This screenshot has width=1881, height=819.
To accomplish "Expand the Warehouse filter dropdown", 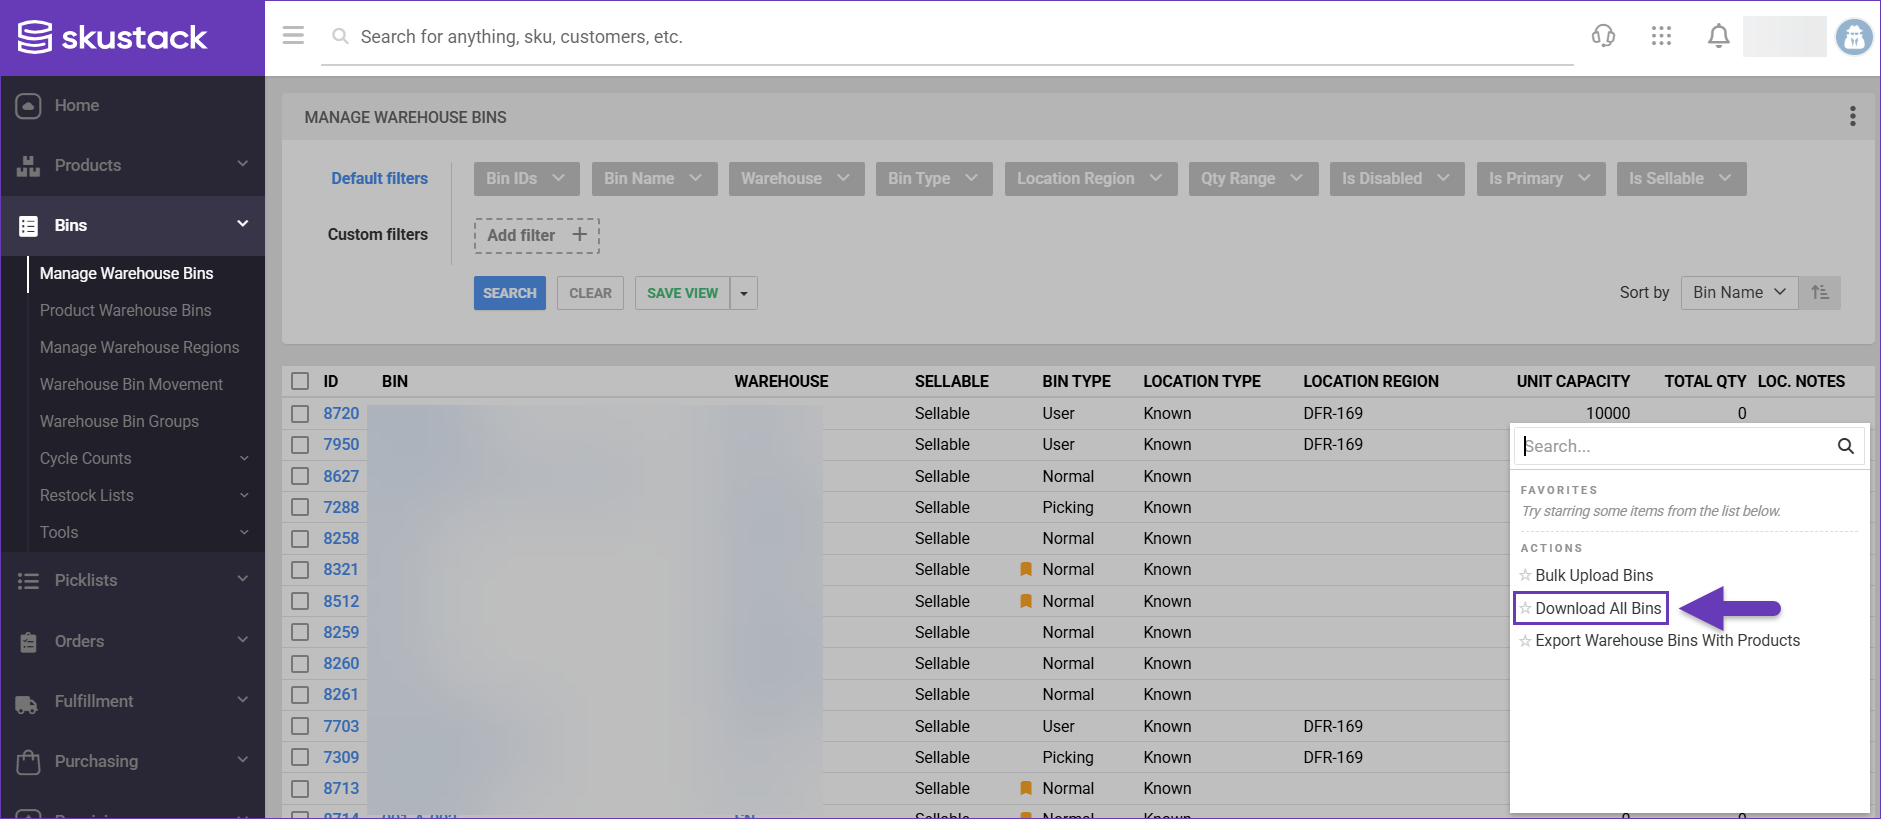I will (796, 178).
